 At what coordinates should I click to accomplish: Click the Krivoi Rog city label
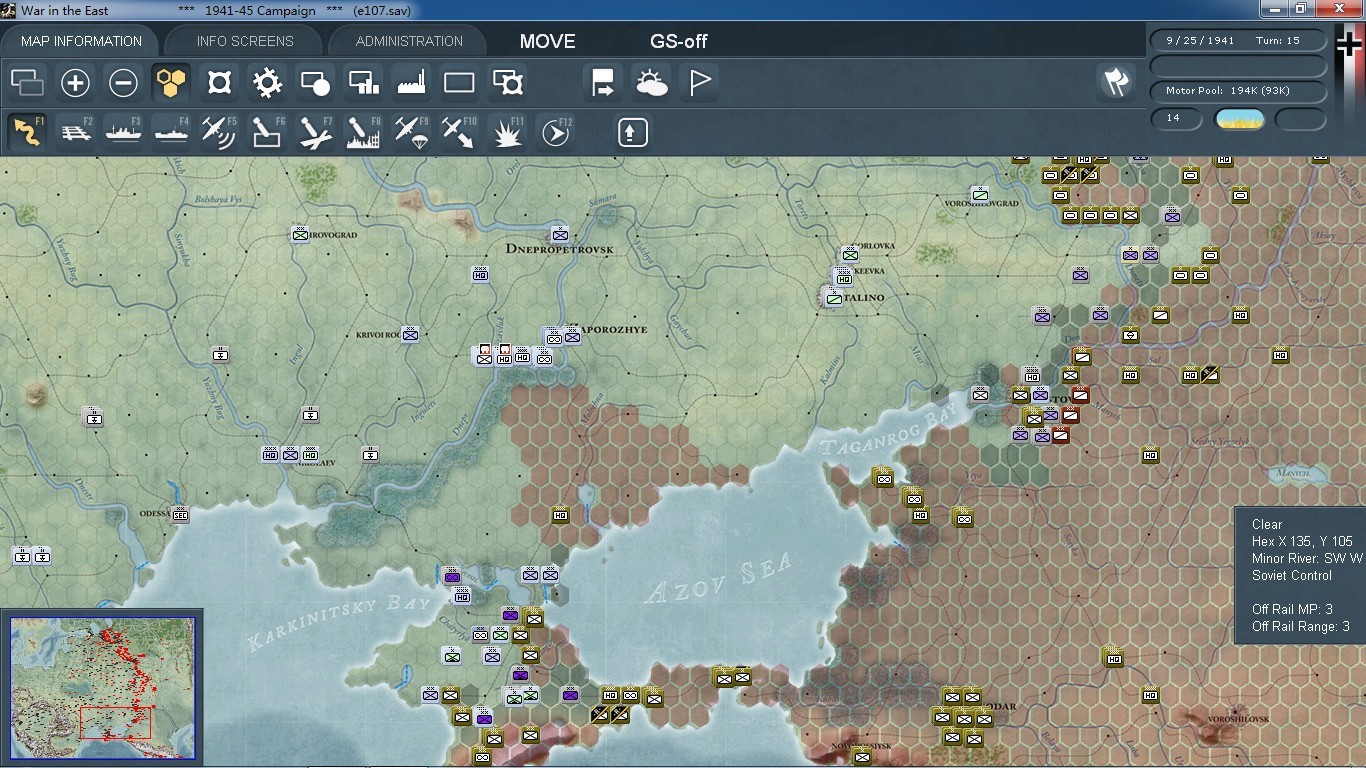click(378, 334)
